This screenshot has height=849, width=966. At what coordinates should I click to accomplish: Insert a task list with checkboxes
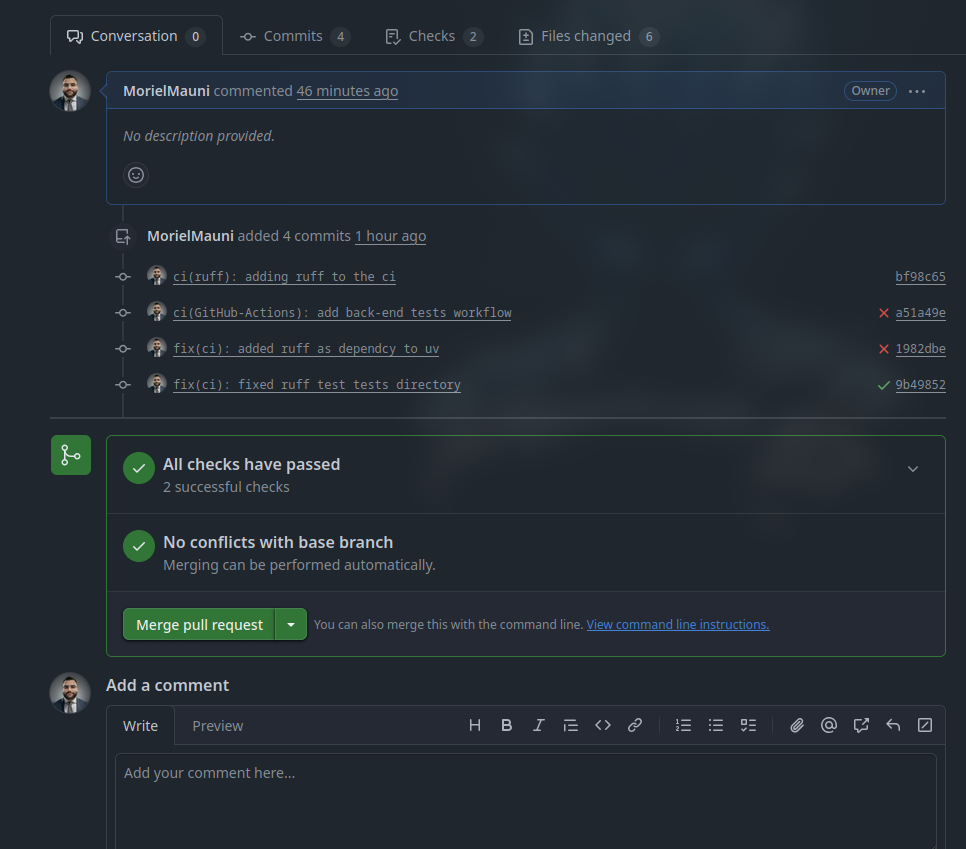[748, 726]
